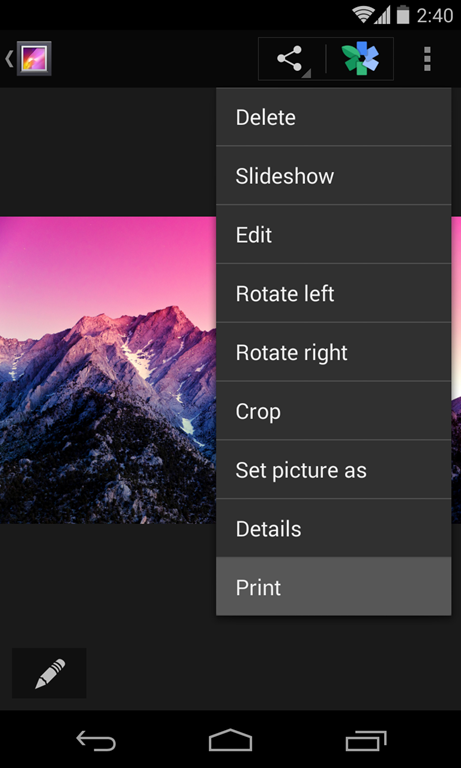This screenshot has height=768, width=461.
Task: Open the share icon menu
Action: [x=291, y=59]
